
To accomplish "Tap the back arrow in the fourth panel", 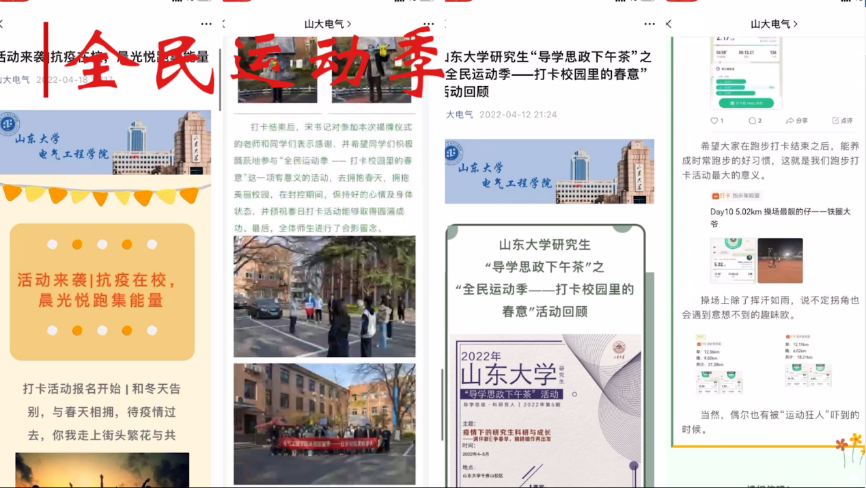I will tap(669, 23).
